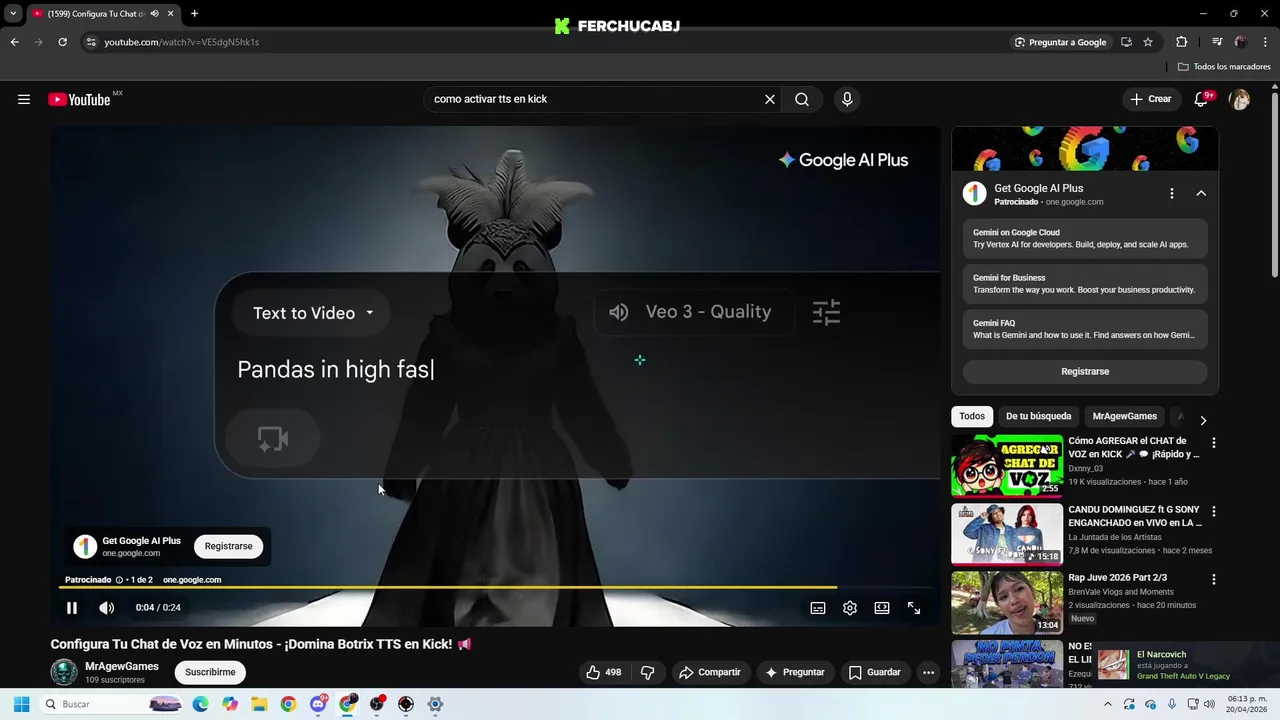The image size is (1280, 720).
Task: Open the Chrome three-dot menu
Action: coord(1266,42)
